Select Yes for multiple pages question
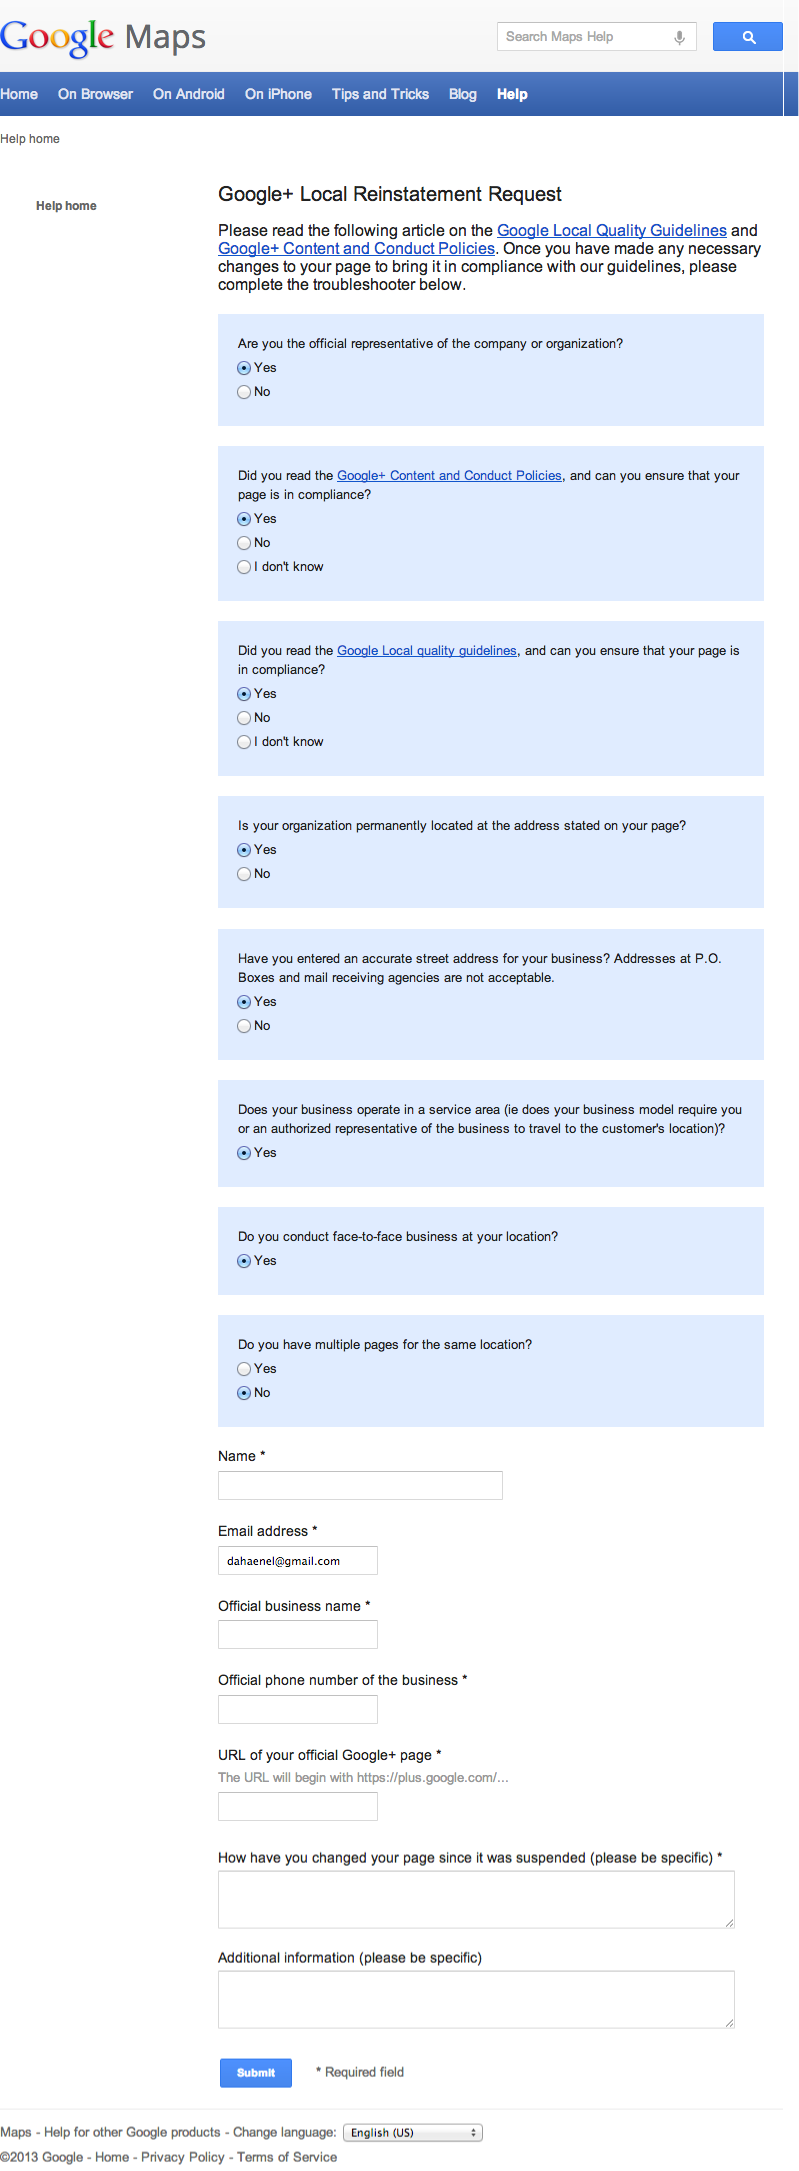This screenshot has height=2171, width=799. pos(244,1369)
